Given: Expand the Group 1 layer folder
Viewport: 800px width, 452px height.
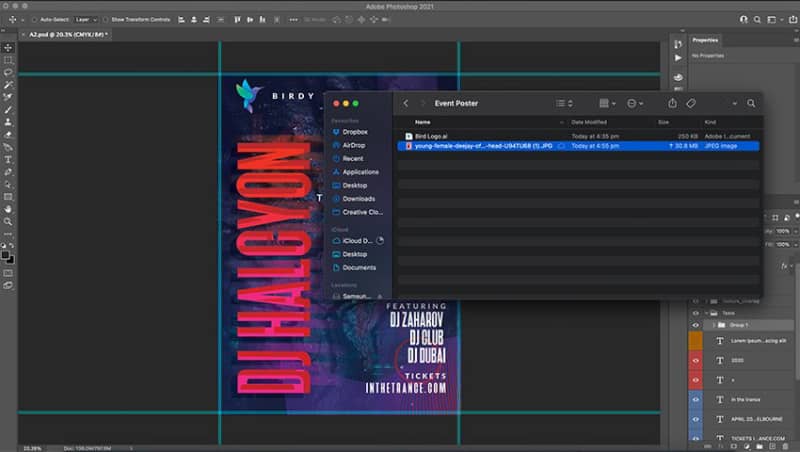Looking at the screenshot, I should click(714, 325).
